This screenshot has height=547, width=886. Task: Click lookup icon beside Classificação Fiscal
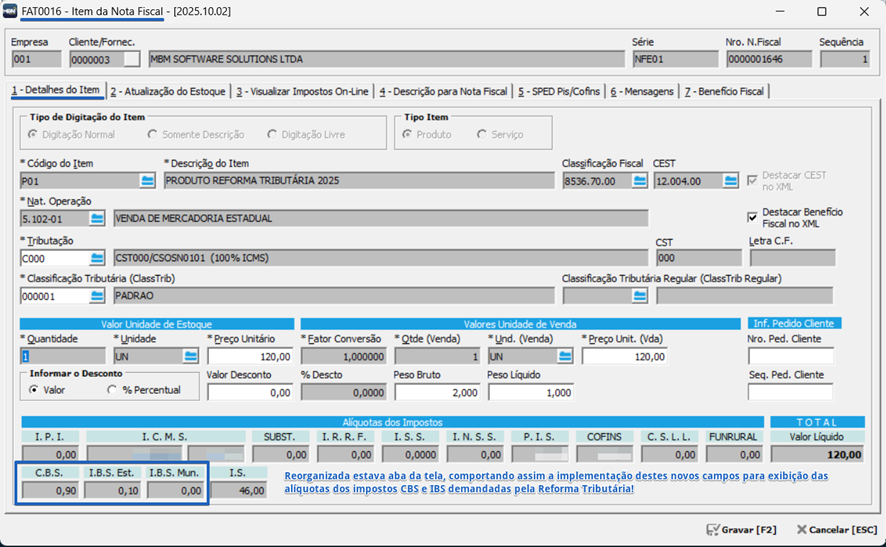[640, 181]
